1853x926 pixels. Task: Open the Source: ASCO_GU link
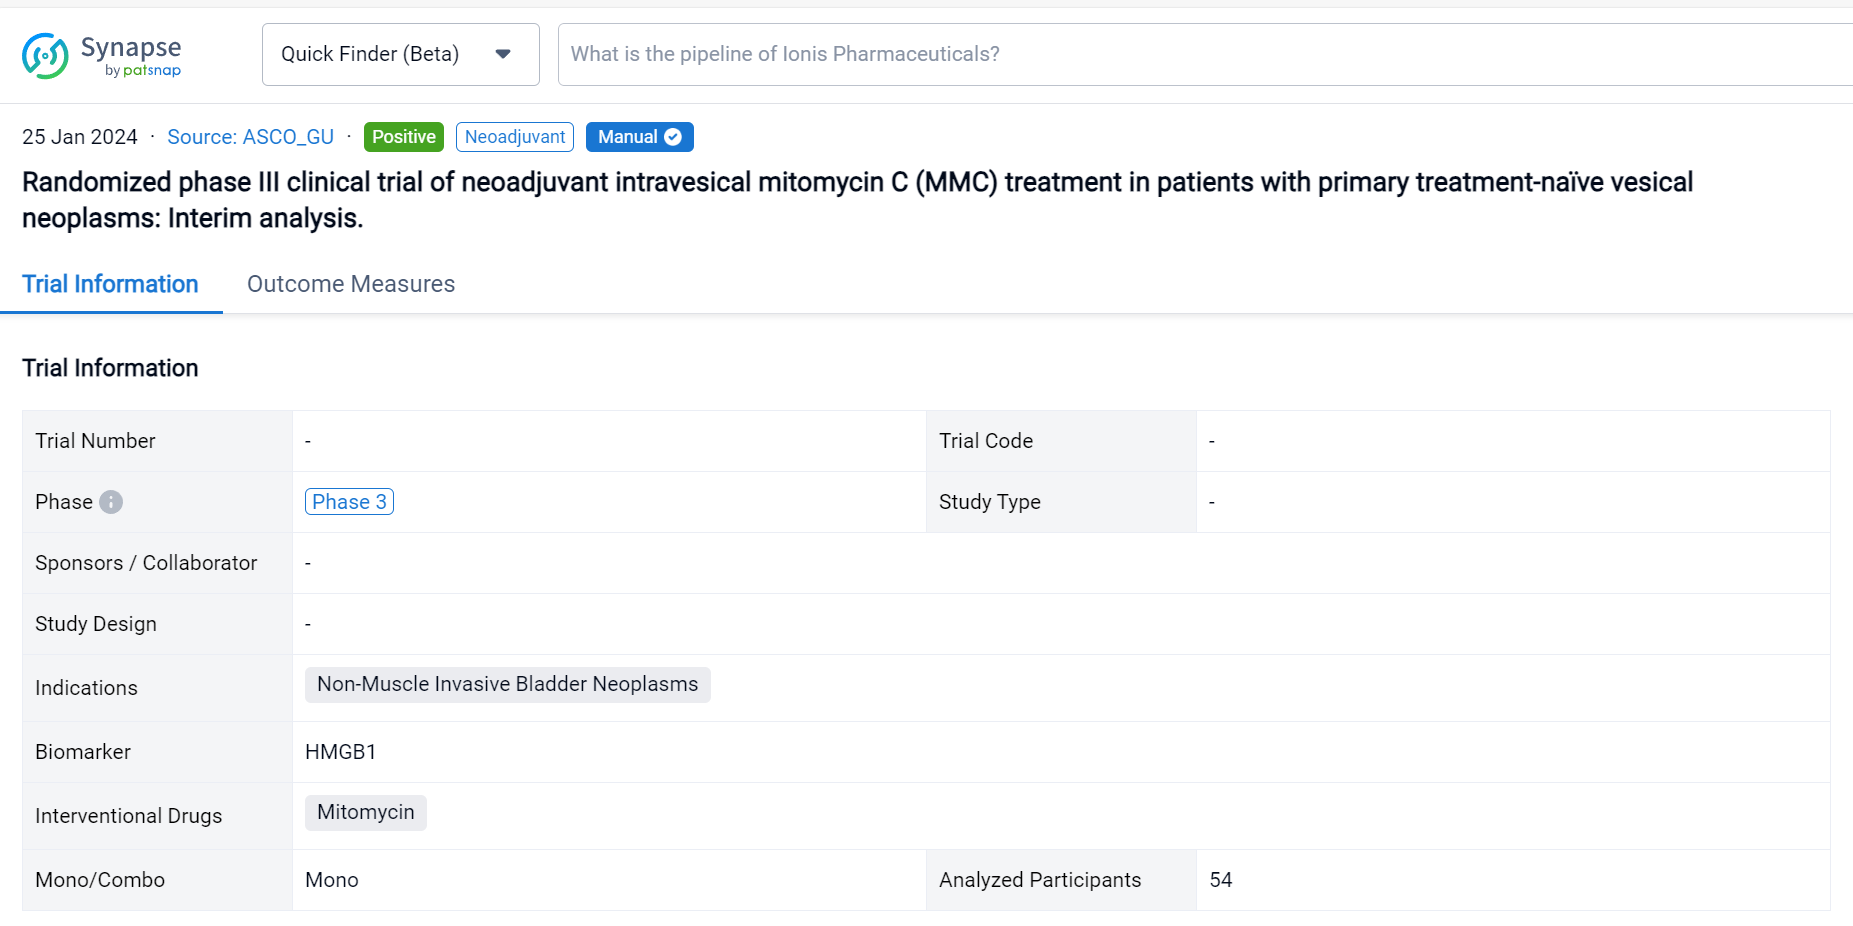(x=250, y=137)
